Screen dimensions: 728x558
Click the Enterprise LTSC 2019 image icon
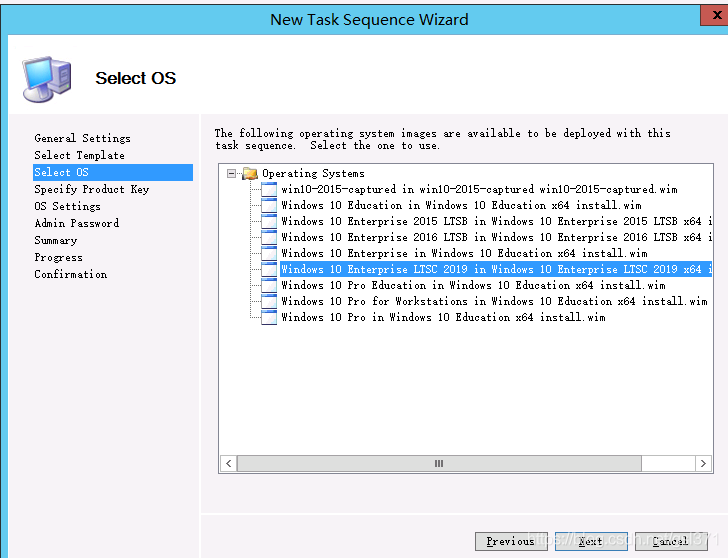click(x=269, y=269)
